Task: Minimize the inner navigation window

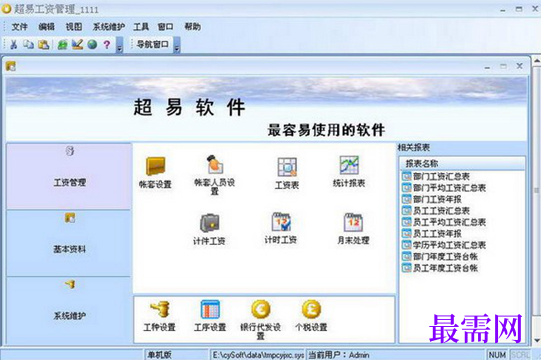Action: click(x=487, y=67)
